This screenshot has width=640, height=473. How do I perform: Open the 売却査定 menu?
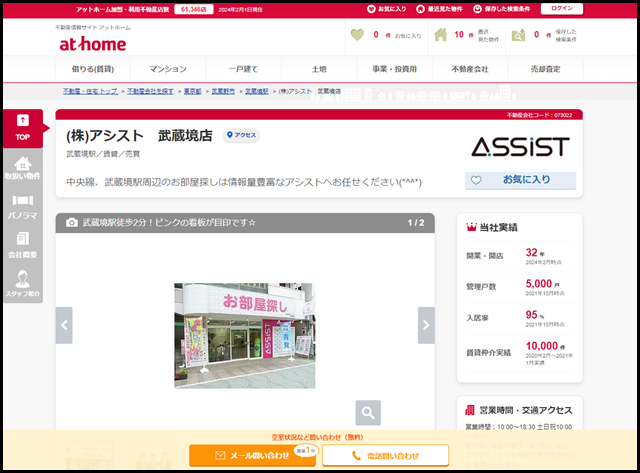click(546, 69)
